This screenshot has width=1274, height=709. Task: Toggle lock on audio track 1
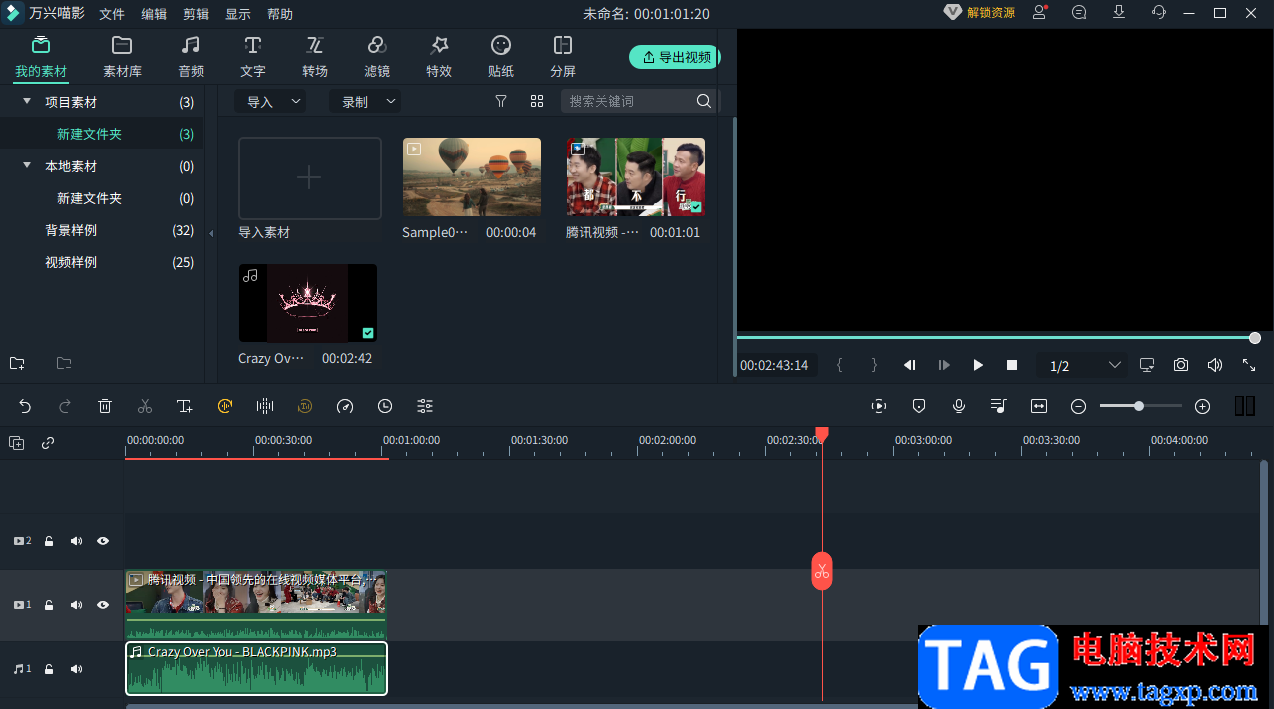pyautogui.click(x=48, y=669)
